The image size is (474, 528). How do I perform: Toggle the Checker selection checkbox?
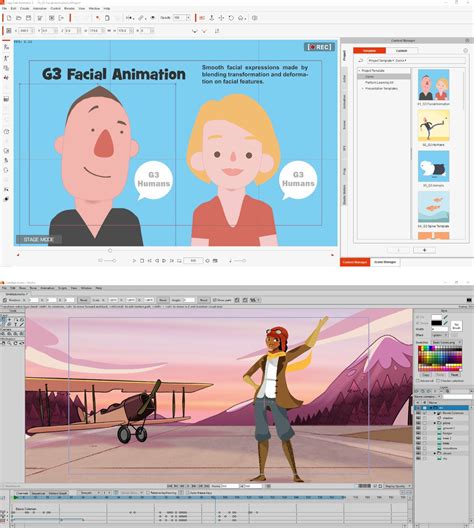click(x=438, y=381)
